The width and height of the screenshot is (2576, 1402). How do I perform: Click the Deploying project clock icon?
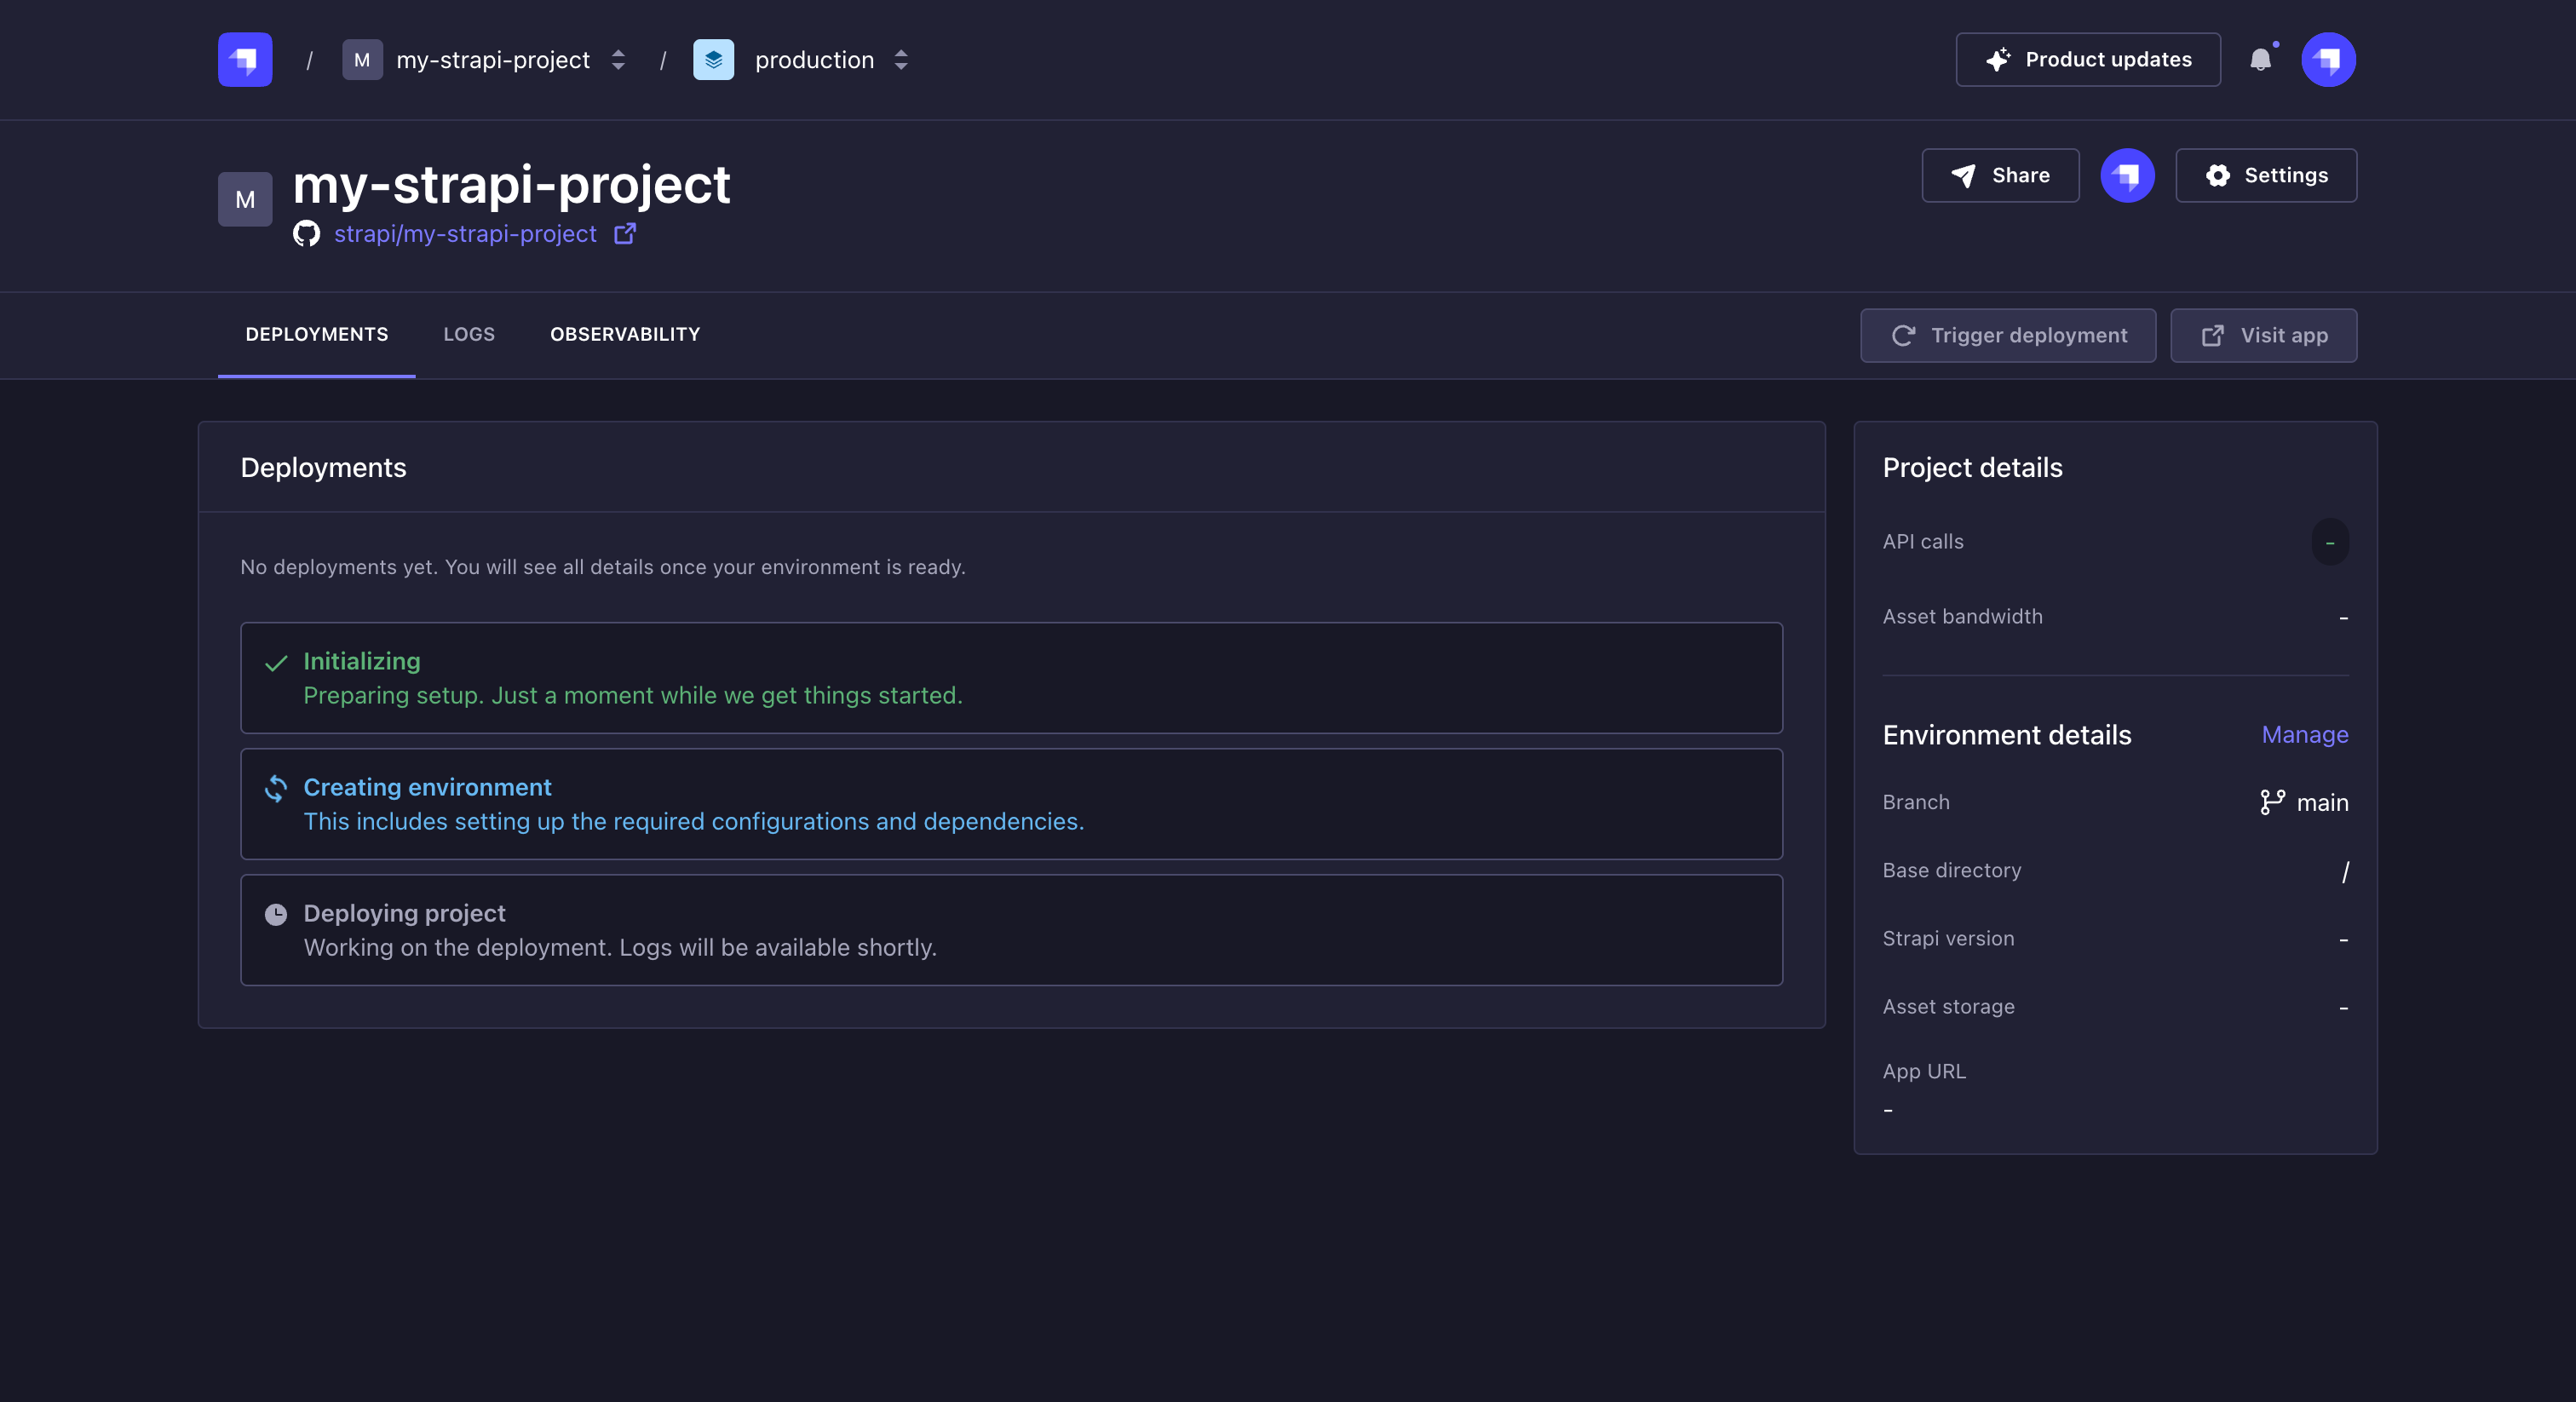(276, 914)
